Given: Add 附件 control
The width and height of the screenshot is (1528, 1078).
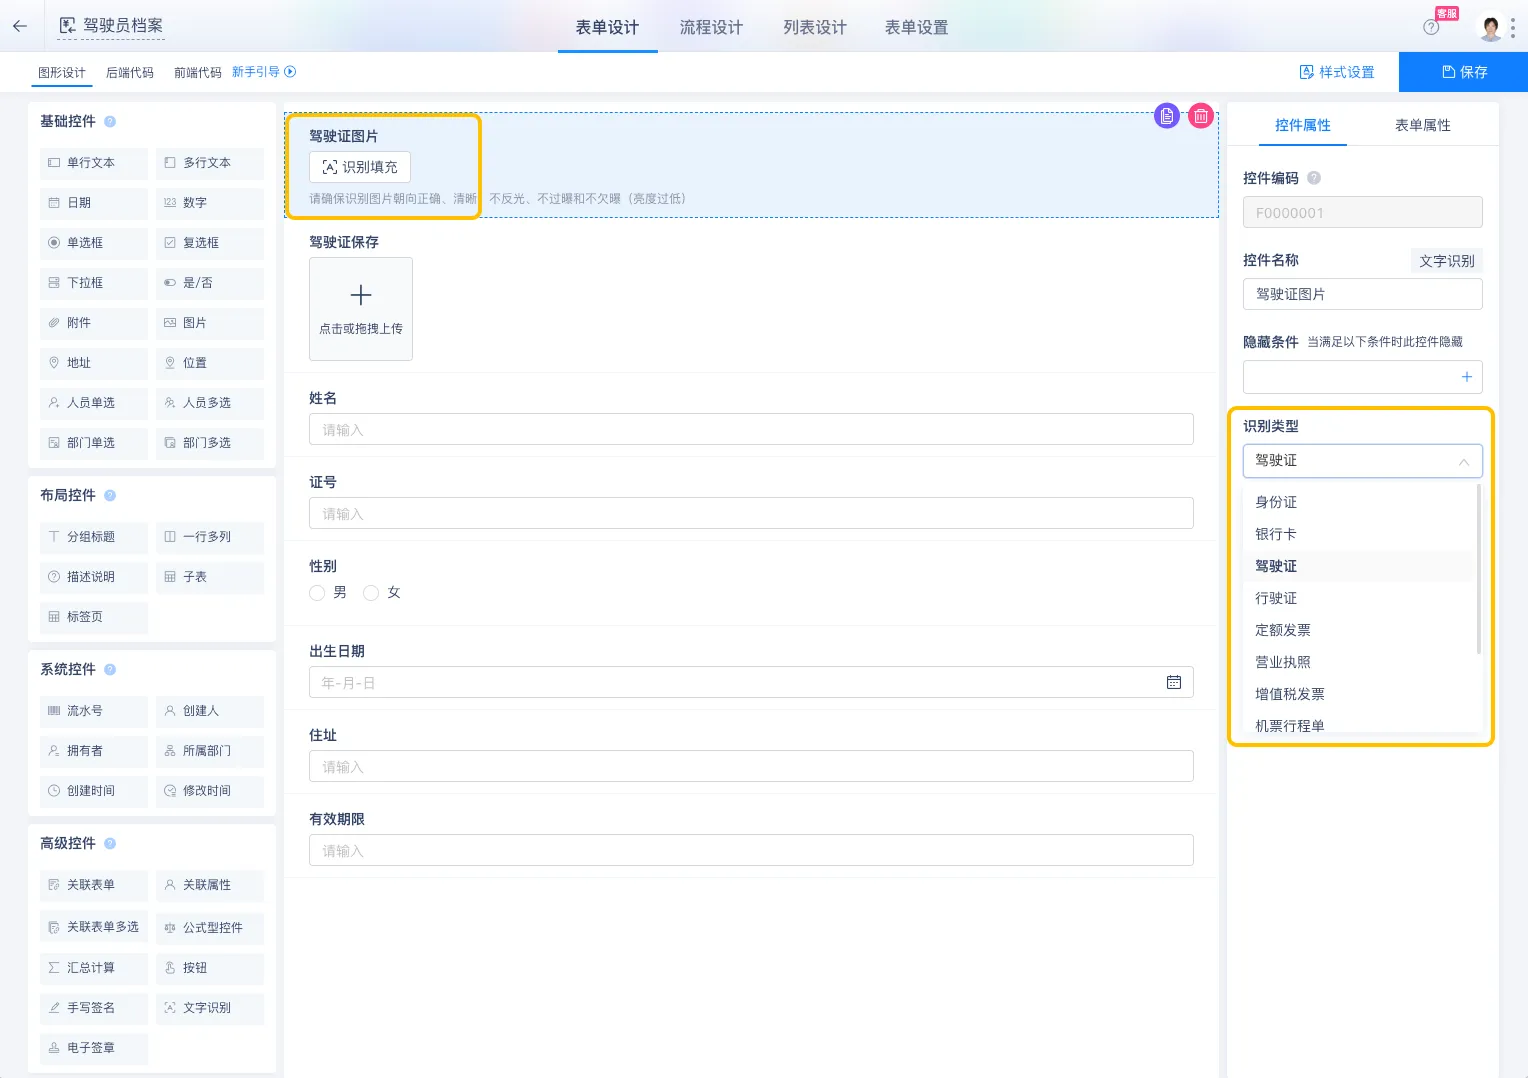Looking at the screenshot, I should point(94,323).
